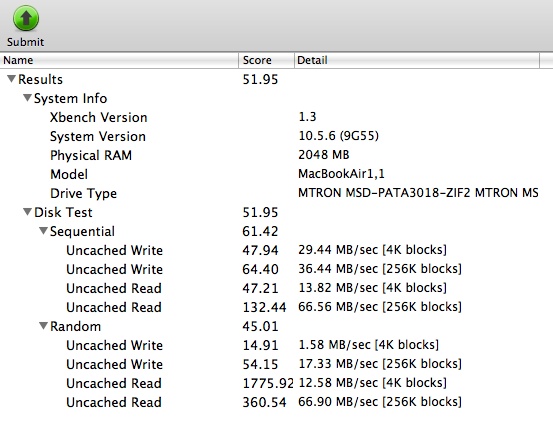553x424 pixels.
Task: Select Uncached Write row scoring 64.40
Action: [276, 269]
